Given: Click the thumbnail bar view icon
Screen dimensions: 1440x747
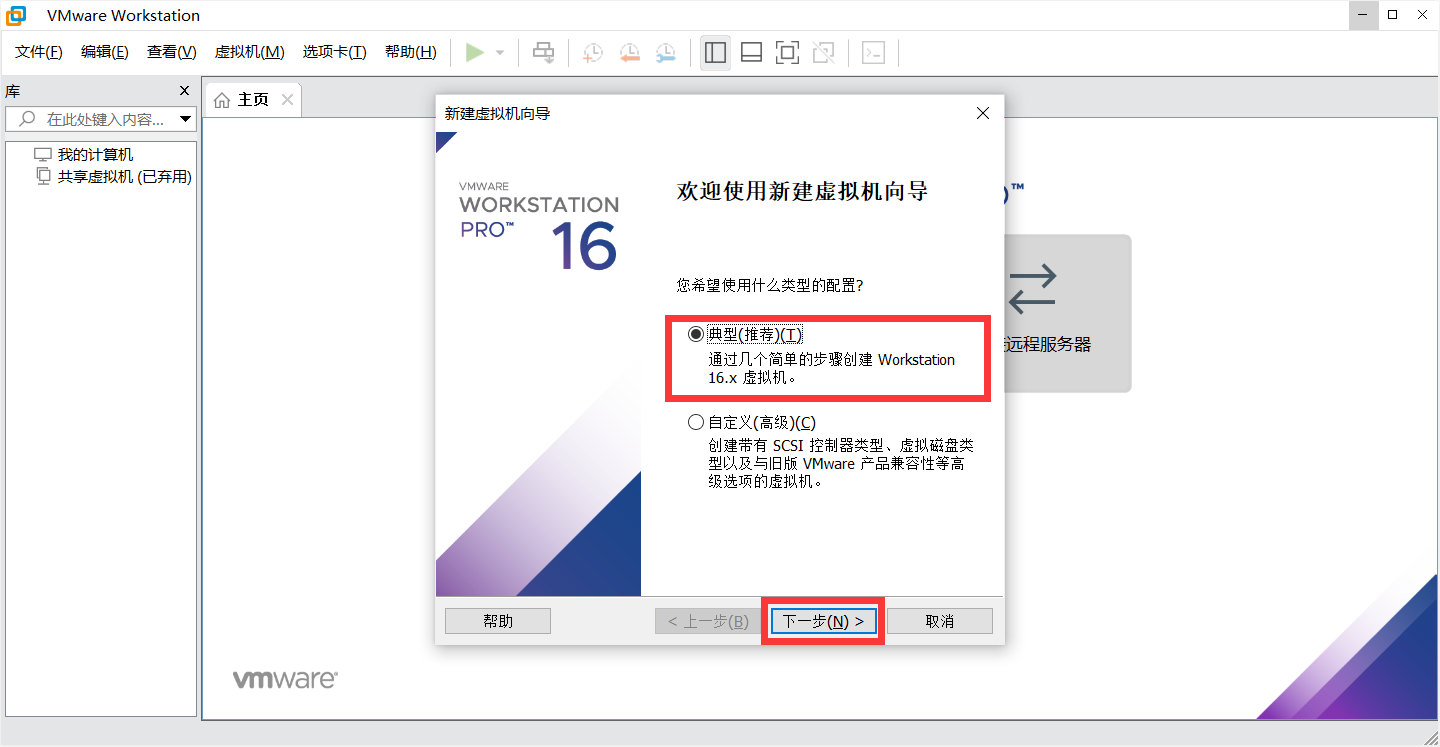Looking at the screenshot, I should click(751, 52).
